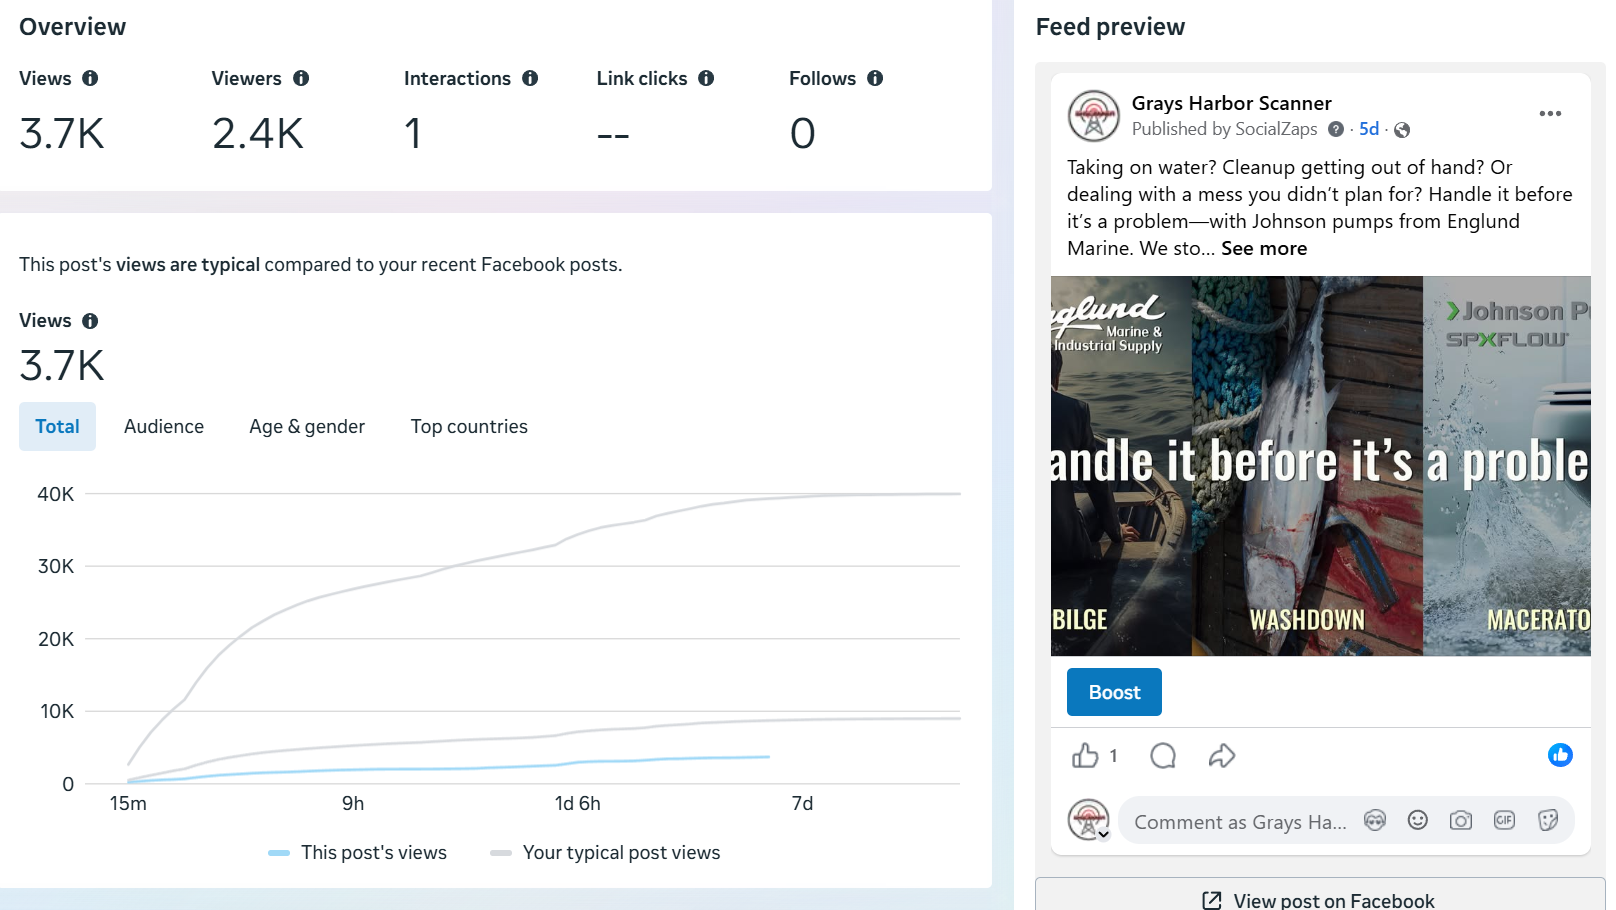Click the blue like reaction badge
The height and width of the screenshot is (910, 1616).
1560,755
